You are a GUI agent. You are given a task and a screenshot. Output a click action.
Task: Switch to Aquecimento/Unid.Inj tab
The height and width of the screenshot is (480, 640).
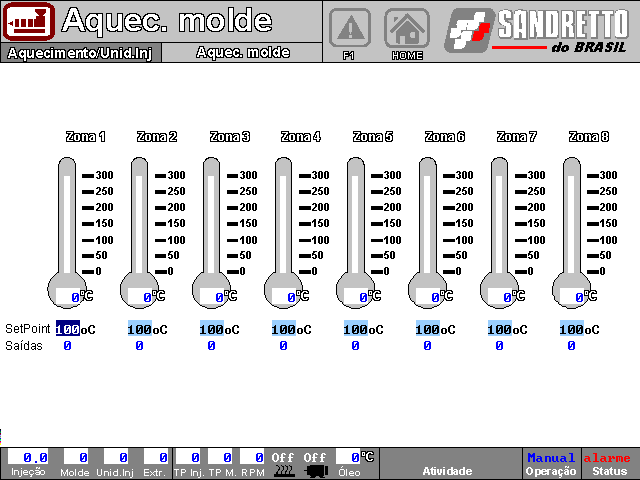[x=81, y=53]
